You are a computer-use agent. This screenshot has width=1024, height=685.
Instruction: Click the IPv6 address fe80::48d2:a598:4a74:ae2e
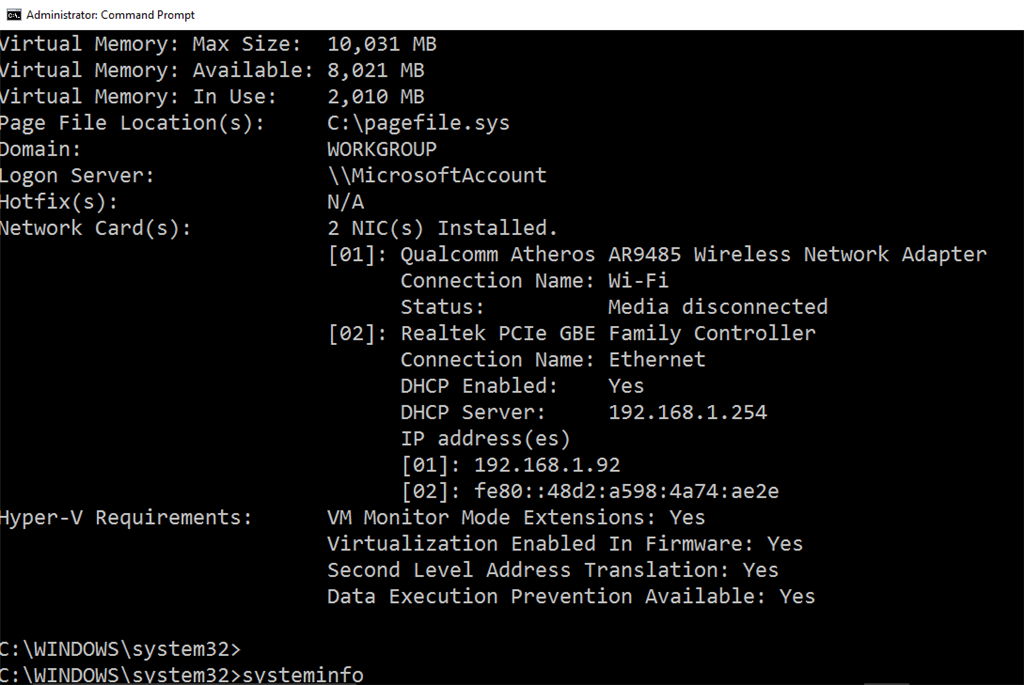pyautogui.click(x=626, y=491)
